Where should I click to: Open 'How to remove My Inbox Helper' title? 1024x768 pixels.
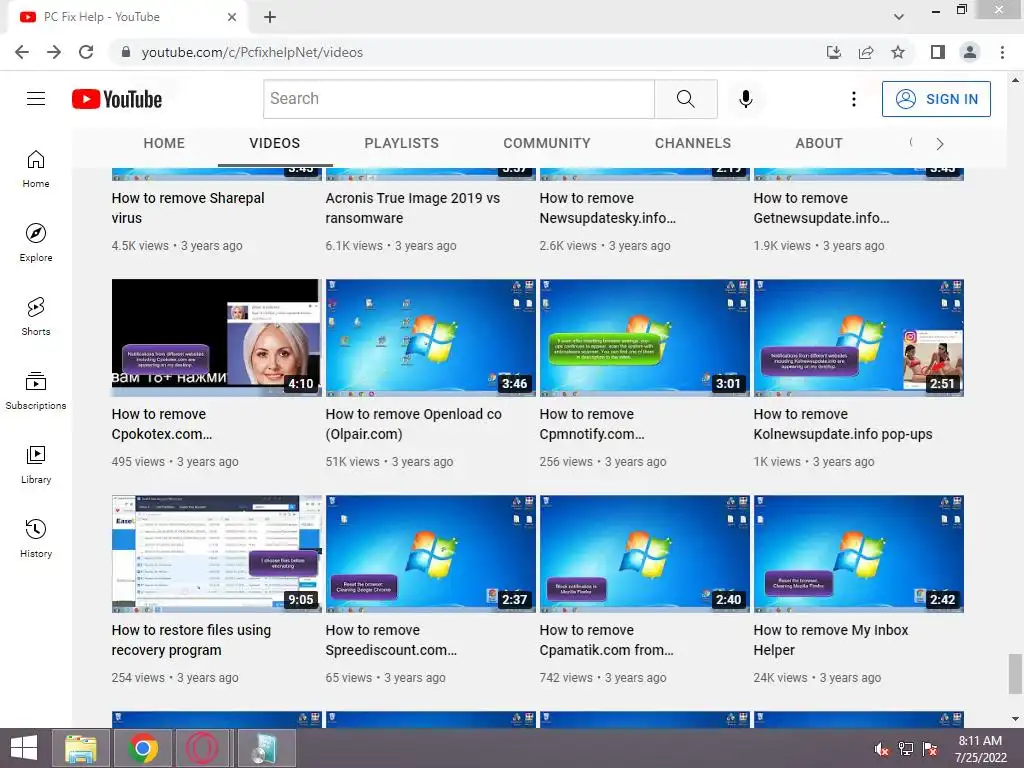[x=831, y=640]
